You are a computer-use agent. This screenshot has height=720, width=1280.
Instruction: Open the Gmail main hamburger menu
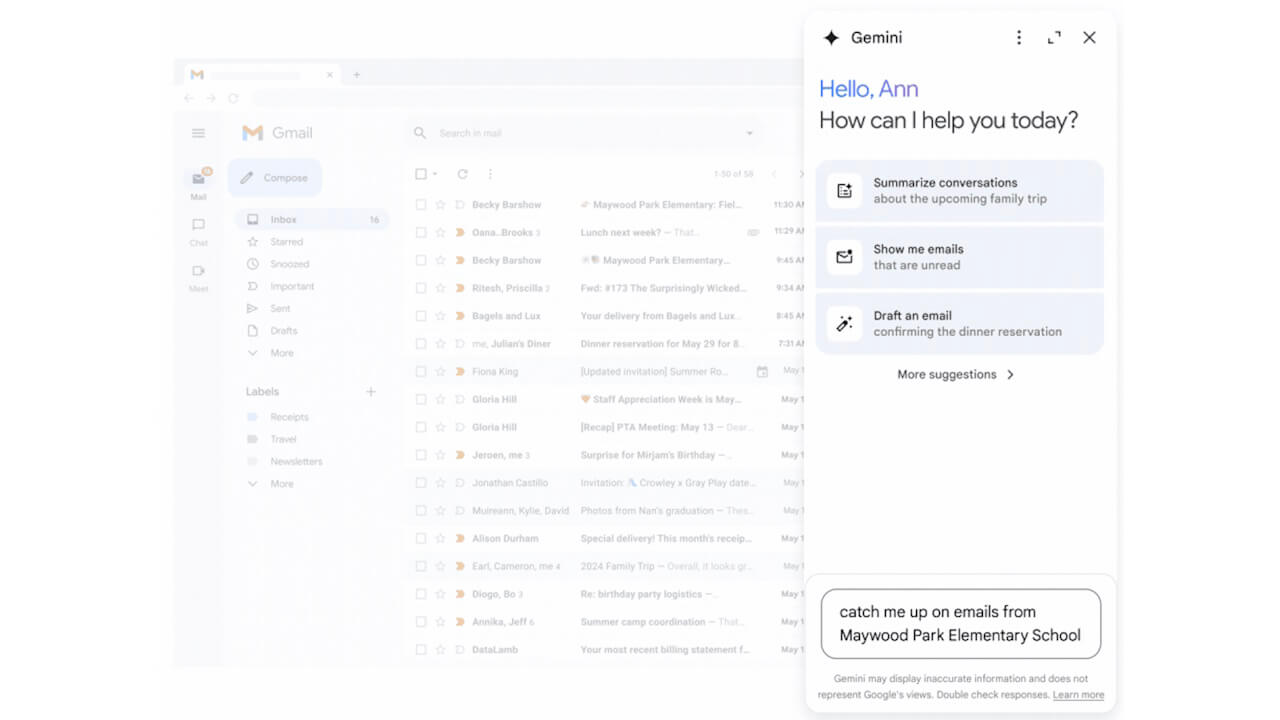[x=198, y=132]
